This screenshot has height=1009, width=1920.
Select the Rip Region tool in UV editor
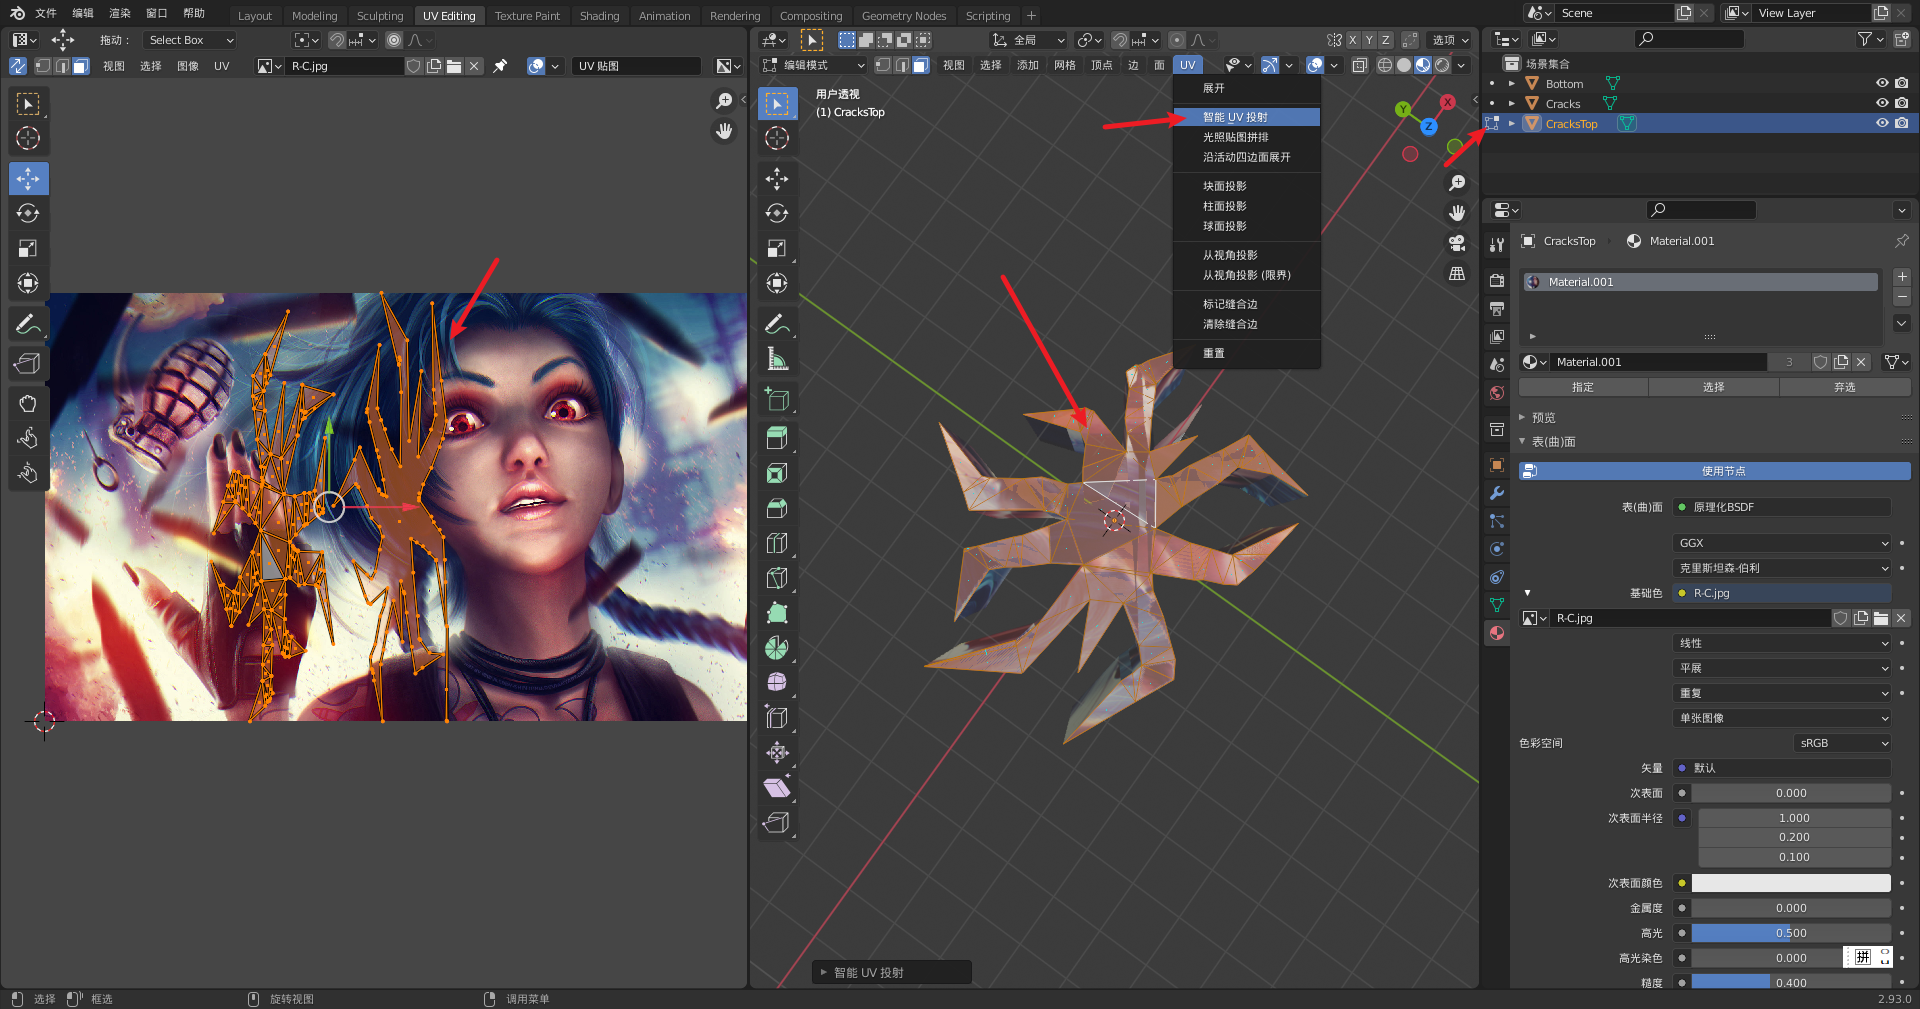point(28,363)
